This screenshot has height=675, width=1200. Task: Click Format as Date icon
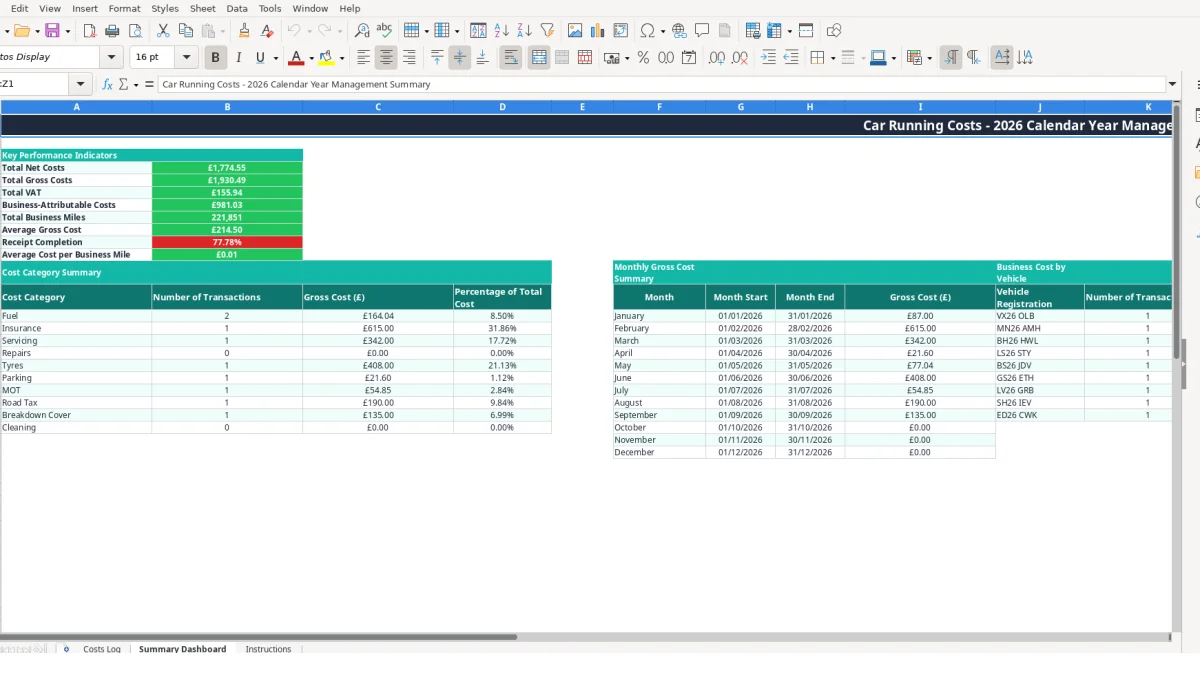[x=689, y=58]
